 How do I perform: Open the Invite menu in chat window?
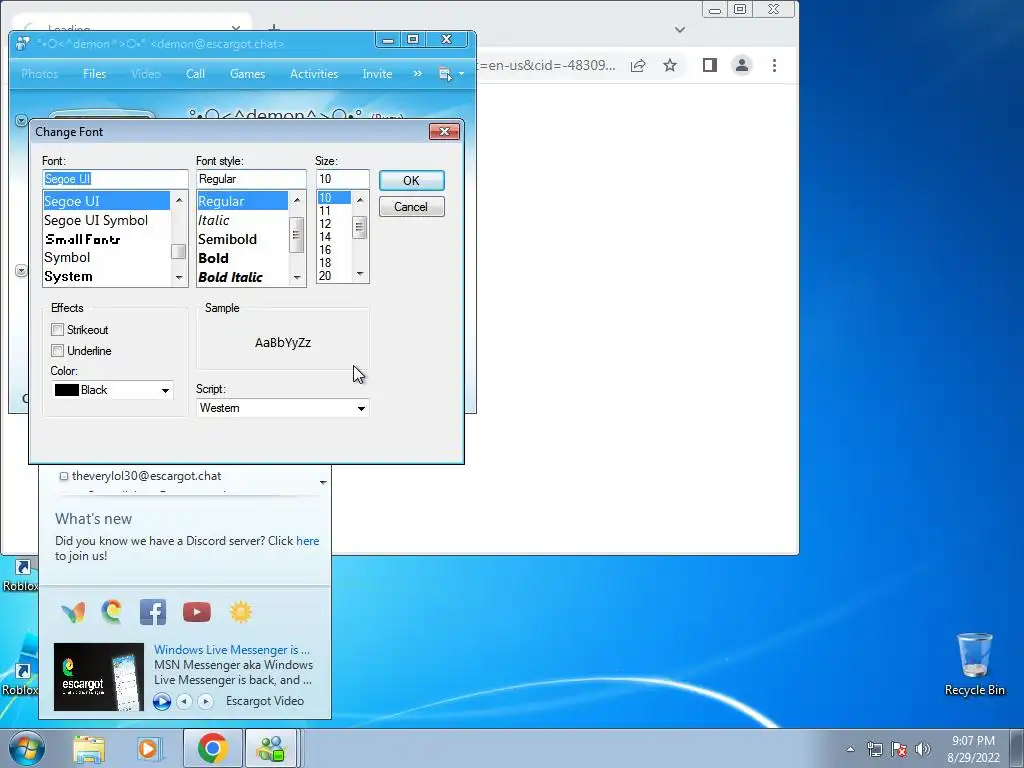[377, 74]
